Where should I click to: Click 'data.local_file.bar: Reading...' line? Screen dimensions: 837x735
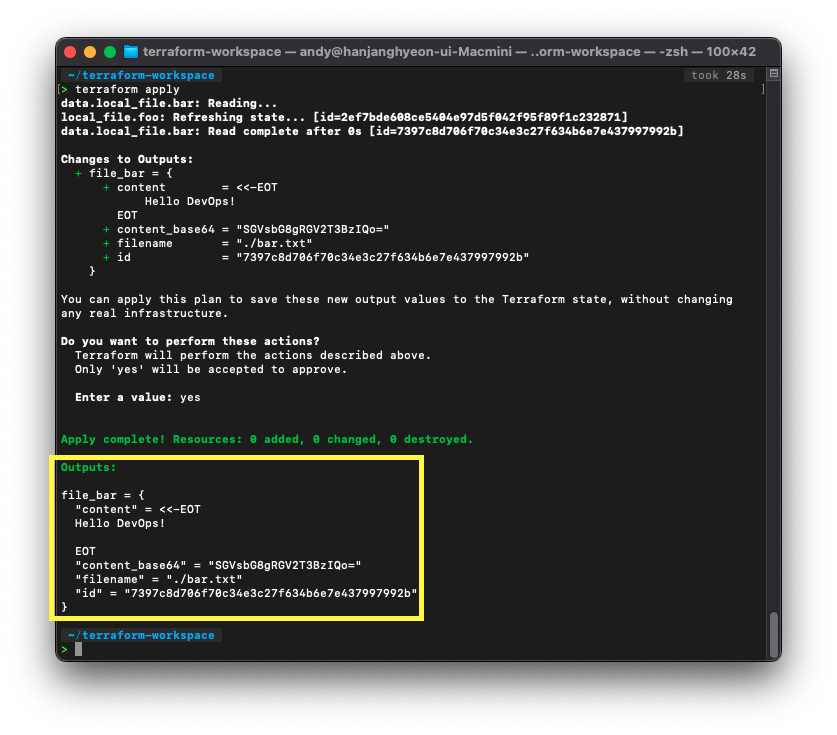pos(169,103)
